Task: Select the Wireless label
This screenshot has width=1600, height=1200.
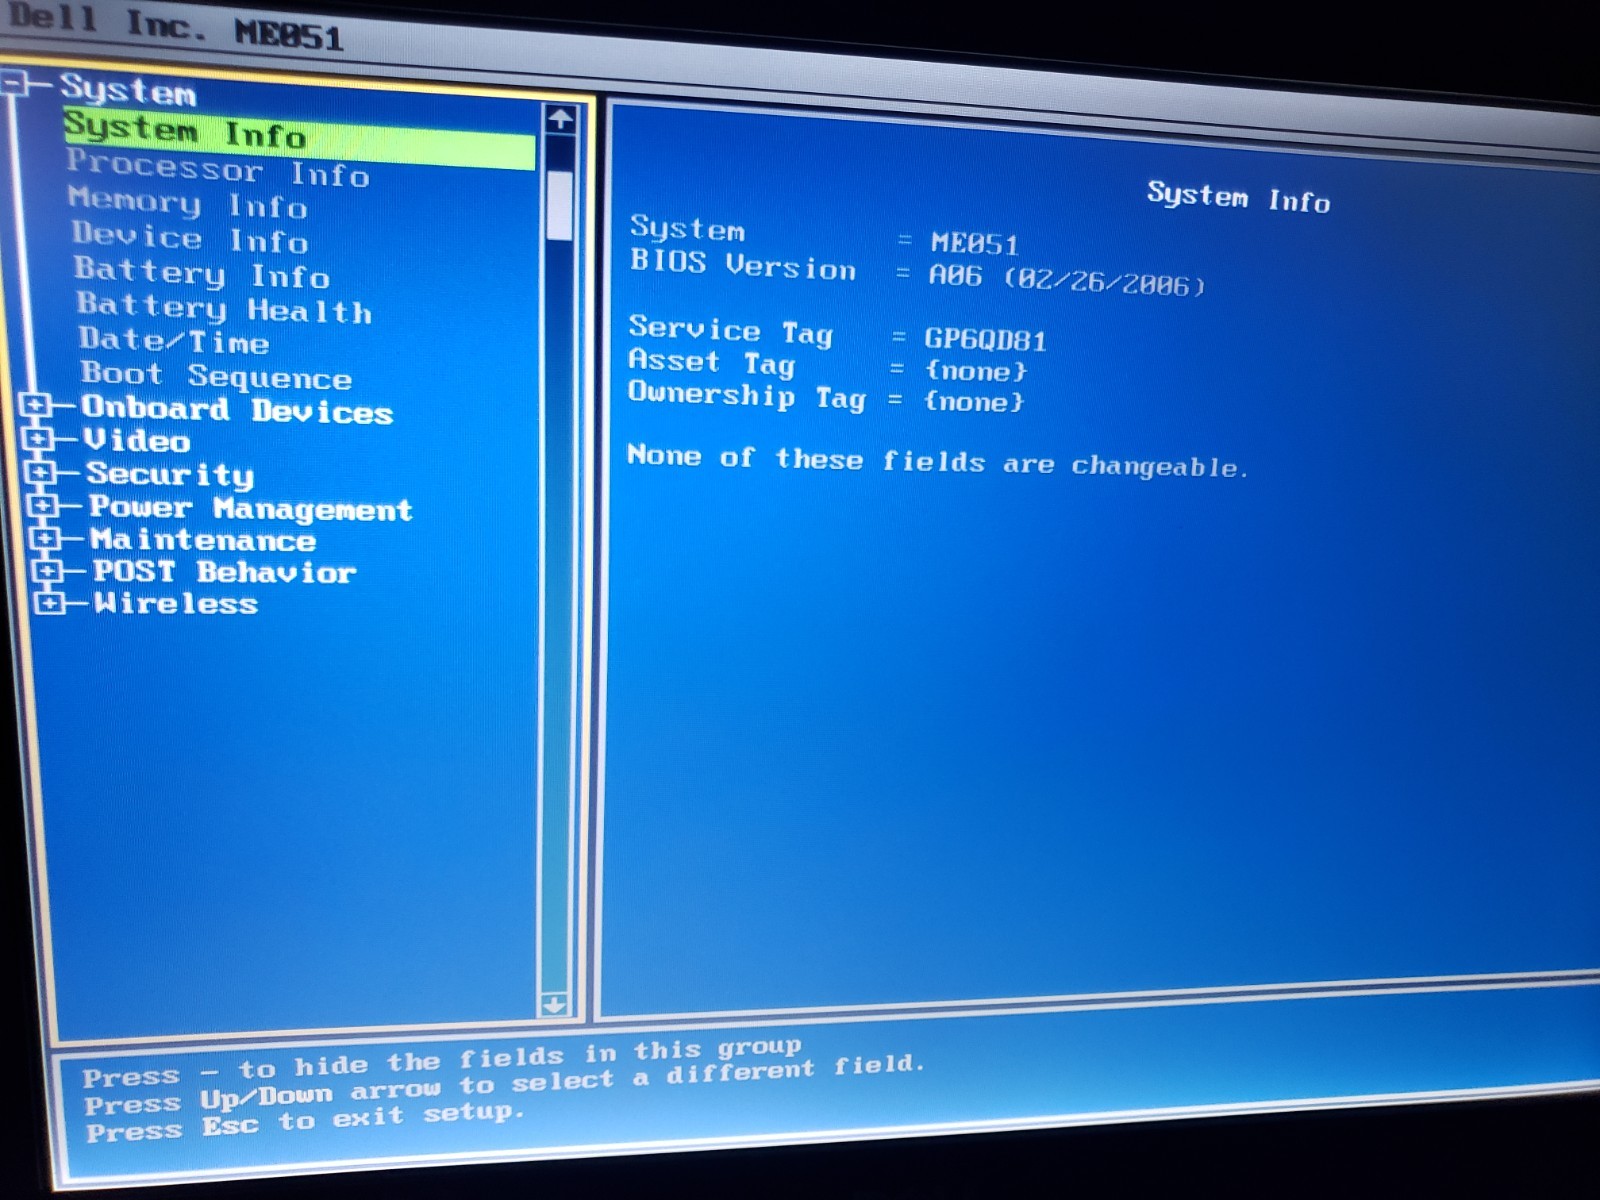Action: pos(176,603)
